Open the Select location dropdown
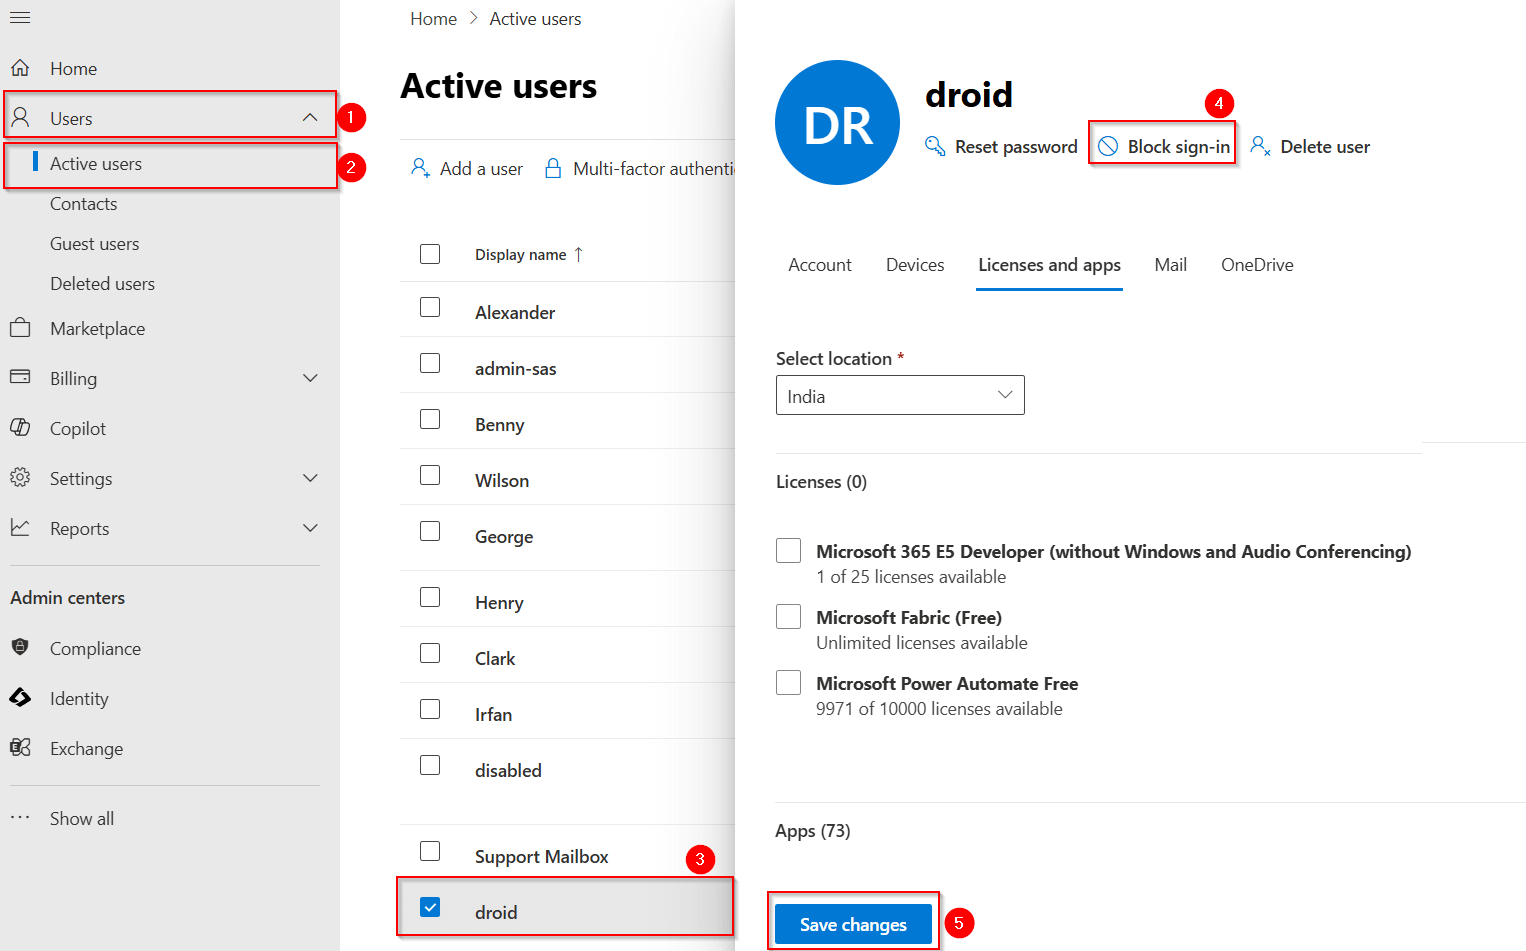 (x=900, y=396)
